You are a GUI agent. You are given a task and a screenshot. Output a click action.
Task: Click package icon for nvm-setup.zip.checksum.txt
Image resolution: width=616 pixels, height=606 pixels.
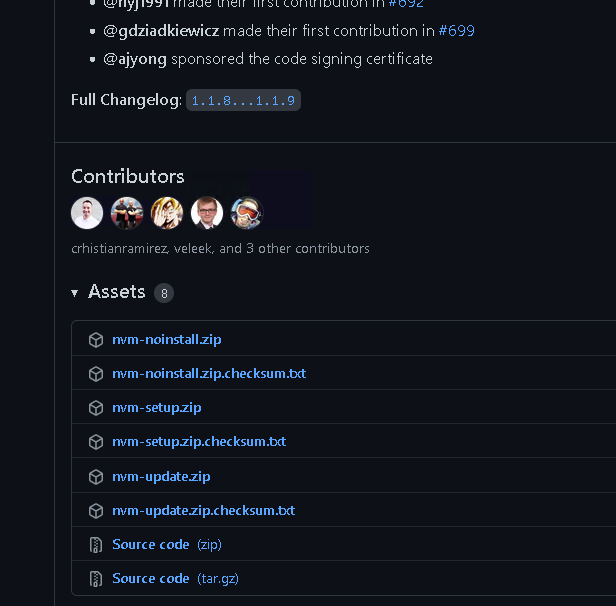[x=96, y=442]
